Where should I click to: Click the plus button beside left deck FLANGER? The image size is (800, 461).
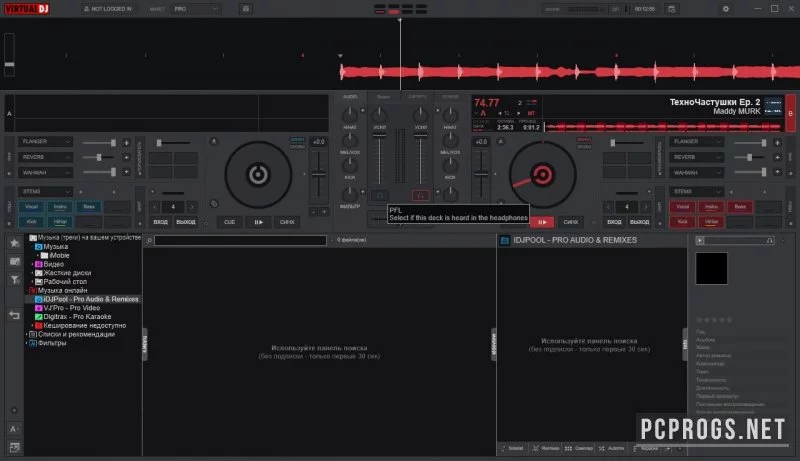coord(126,143)
